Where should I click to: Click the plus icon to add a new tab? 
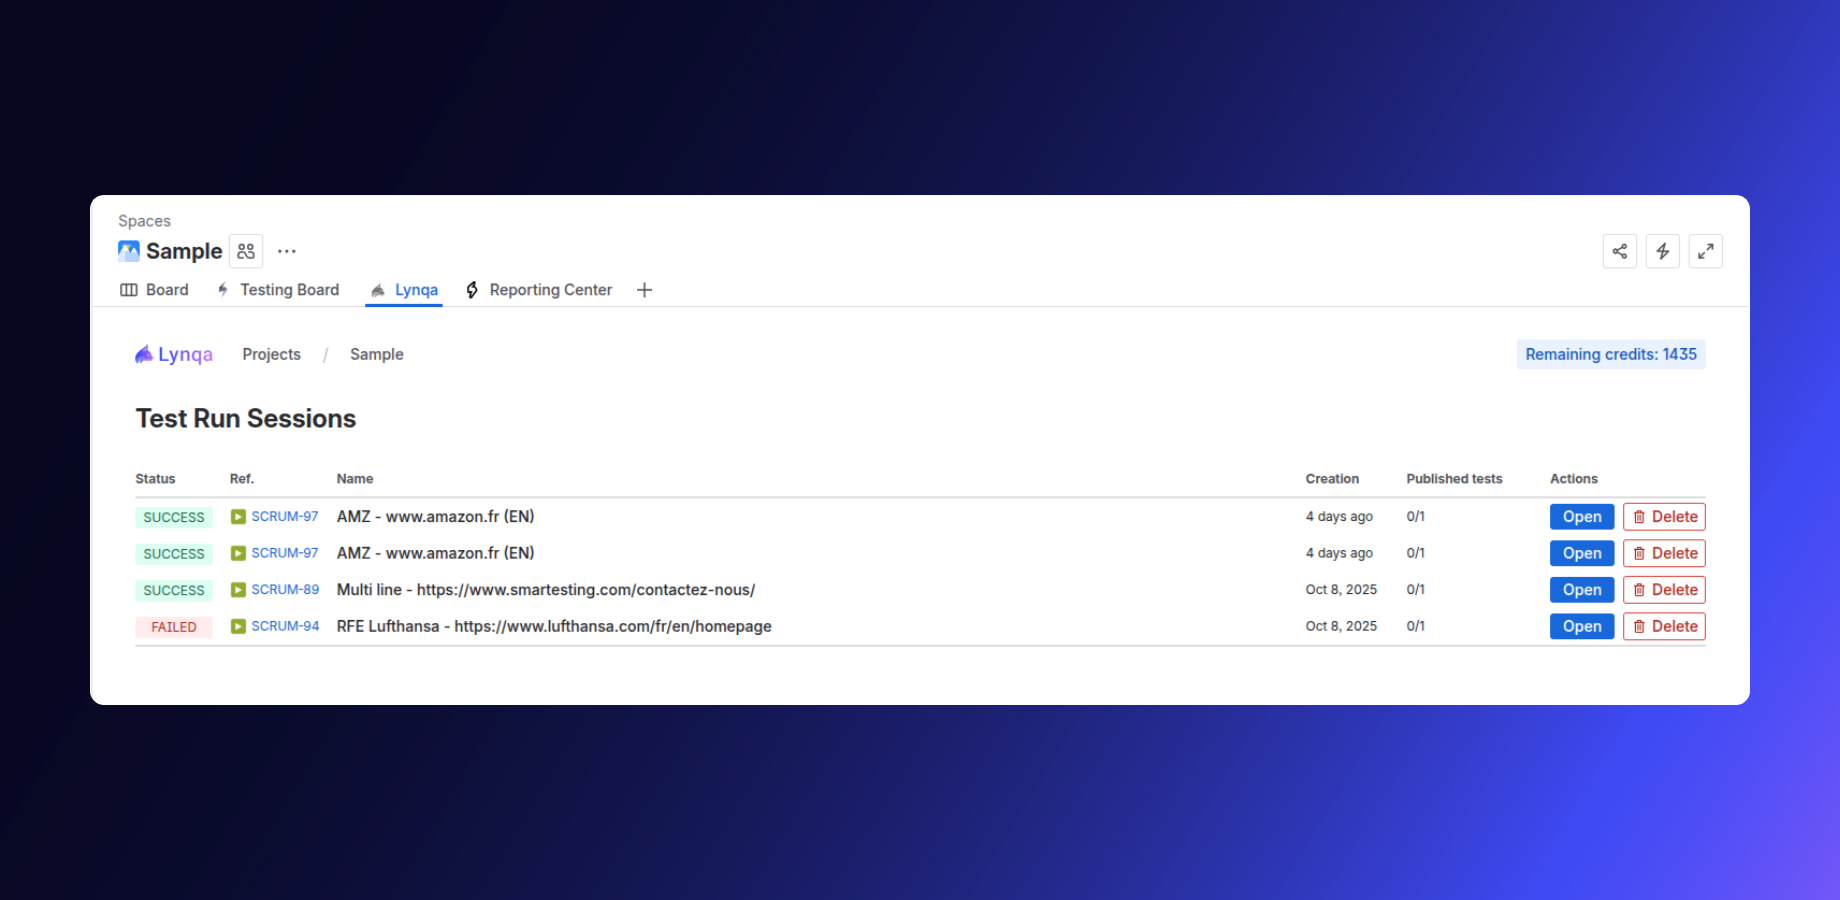click(644, 290)
